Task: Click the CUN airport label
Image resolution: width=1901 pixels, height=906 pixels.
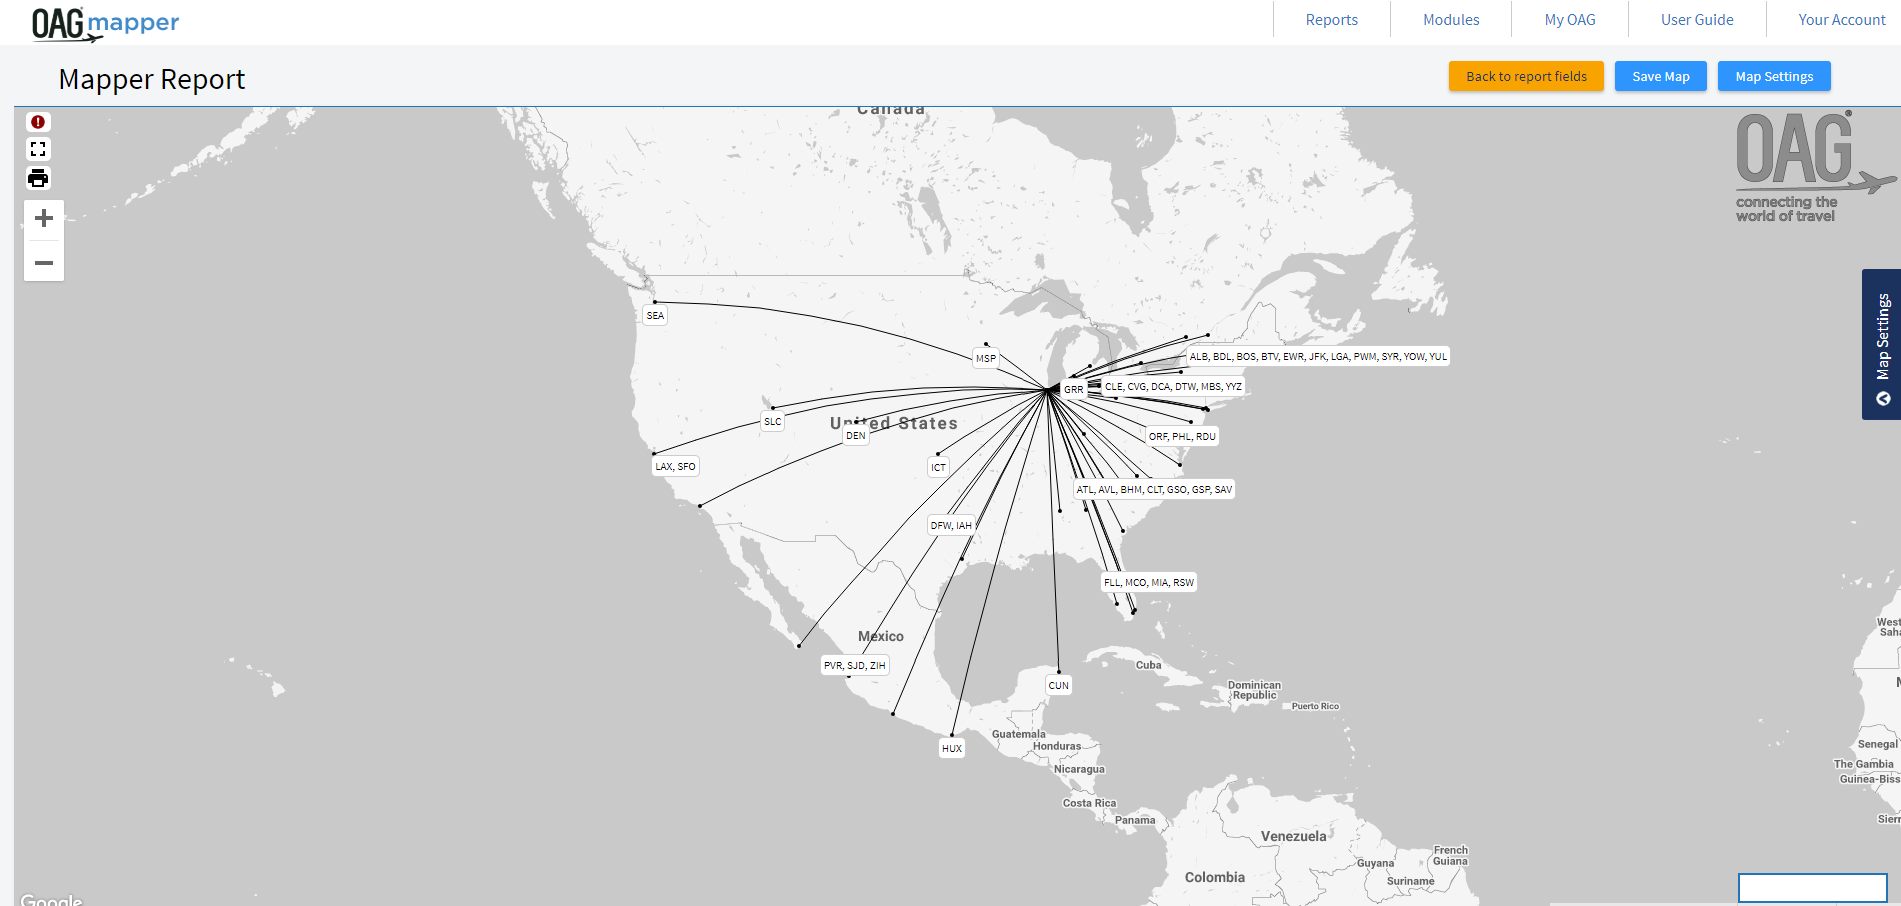Action: [1058, 686]
